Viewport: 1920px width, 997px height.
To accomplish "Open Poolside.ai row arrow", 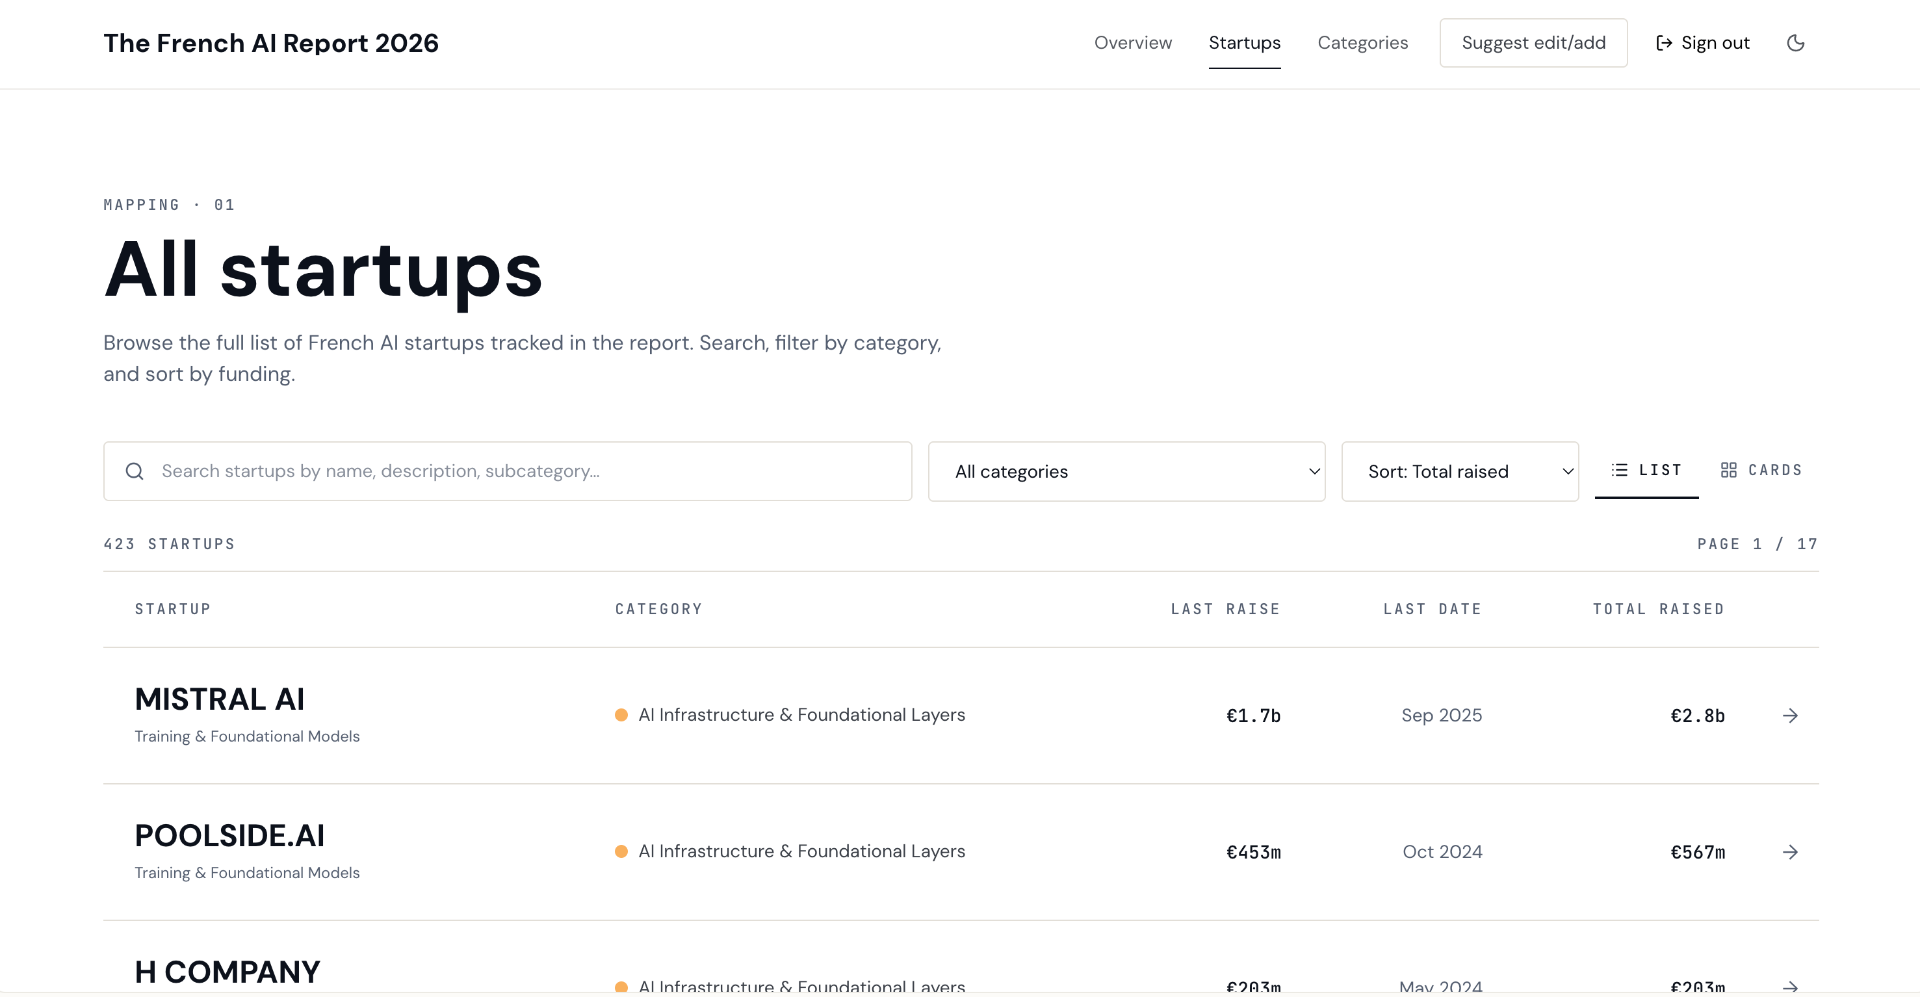I will point(1791,852).
